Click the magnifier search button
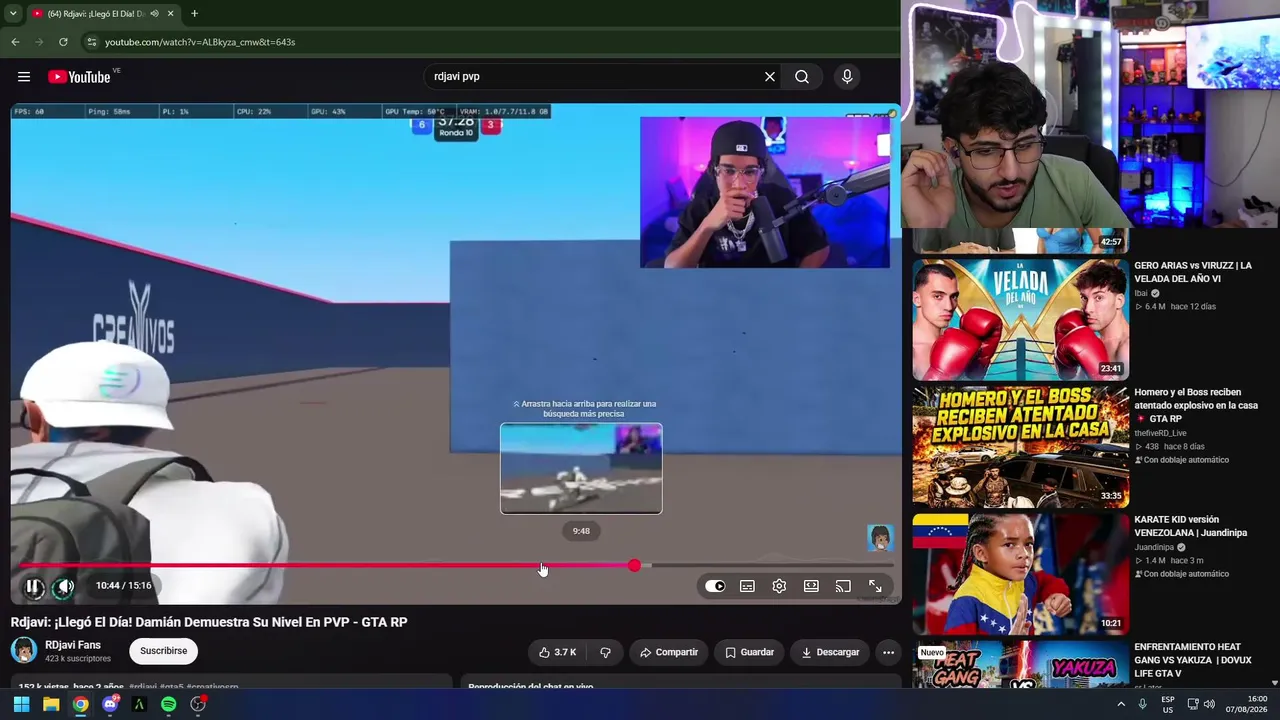Image resolution: width=1280 pixels, height=720 pixels. [802, 77]
